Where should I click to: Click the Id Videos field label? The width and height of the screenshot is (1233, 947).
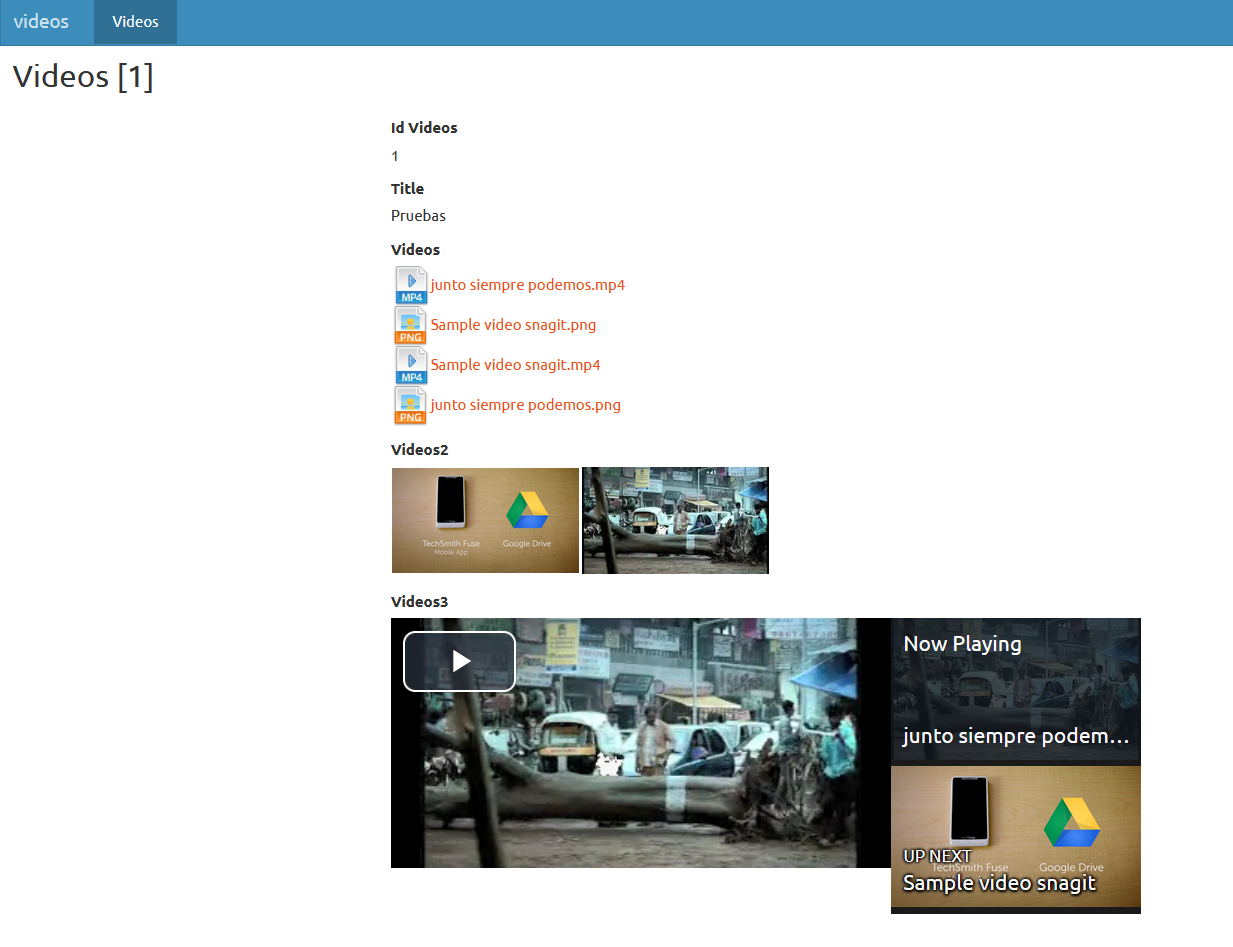click(424, 128)
